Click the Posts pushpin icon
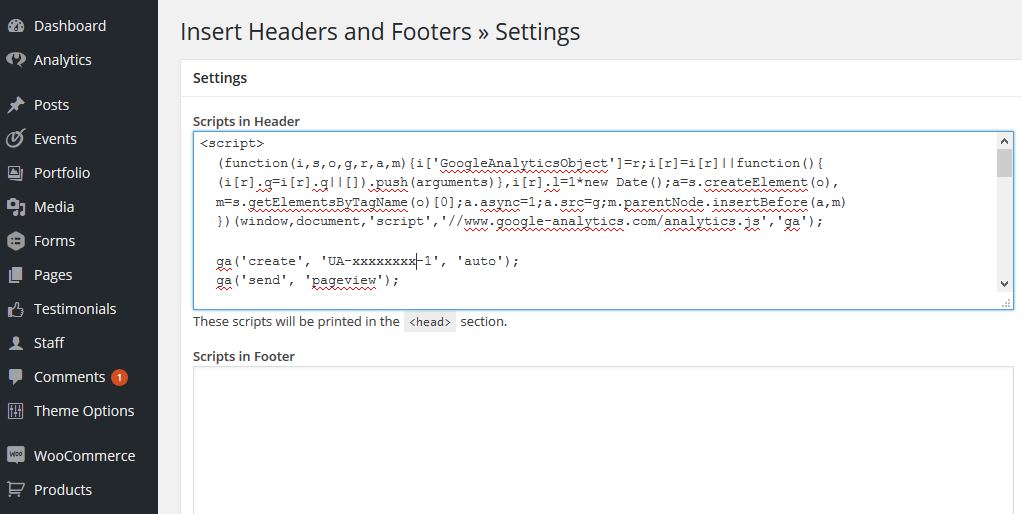The image size is (1022, 514). [16, 105]
